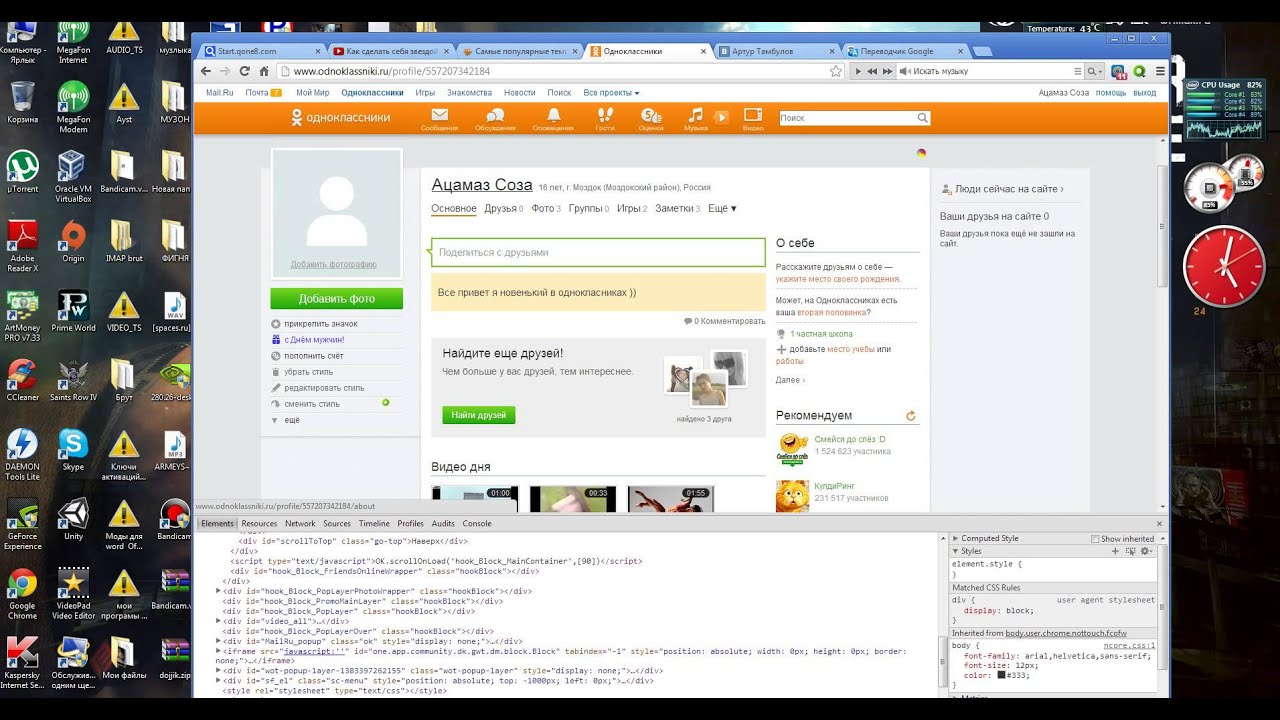Expand the Ещё profile dropdown

[722, 208]
